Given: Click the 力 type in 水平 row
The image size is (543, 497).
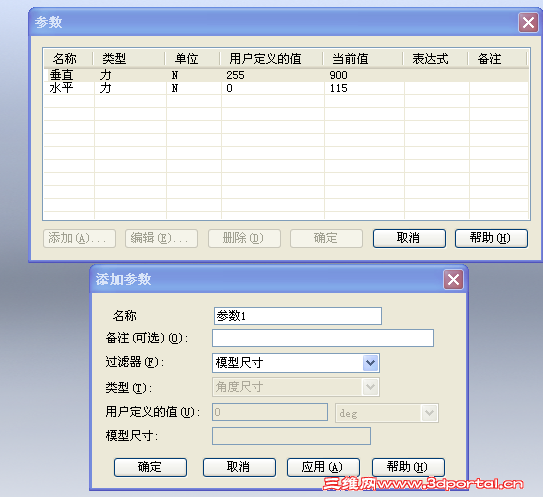Looking at the screenshot, I should click(106, 88).
